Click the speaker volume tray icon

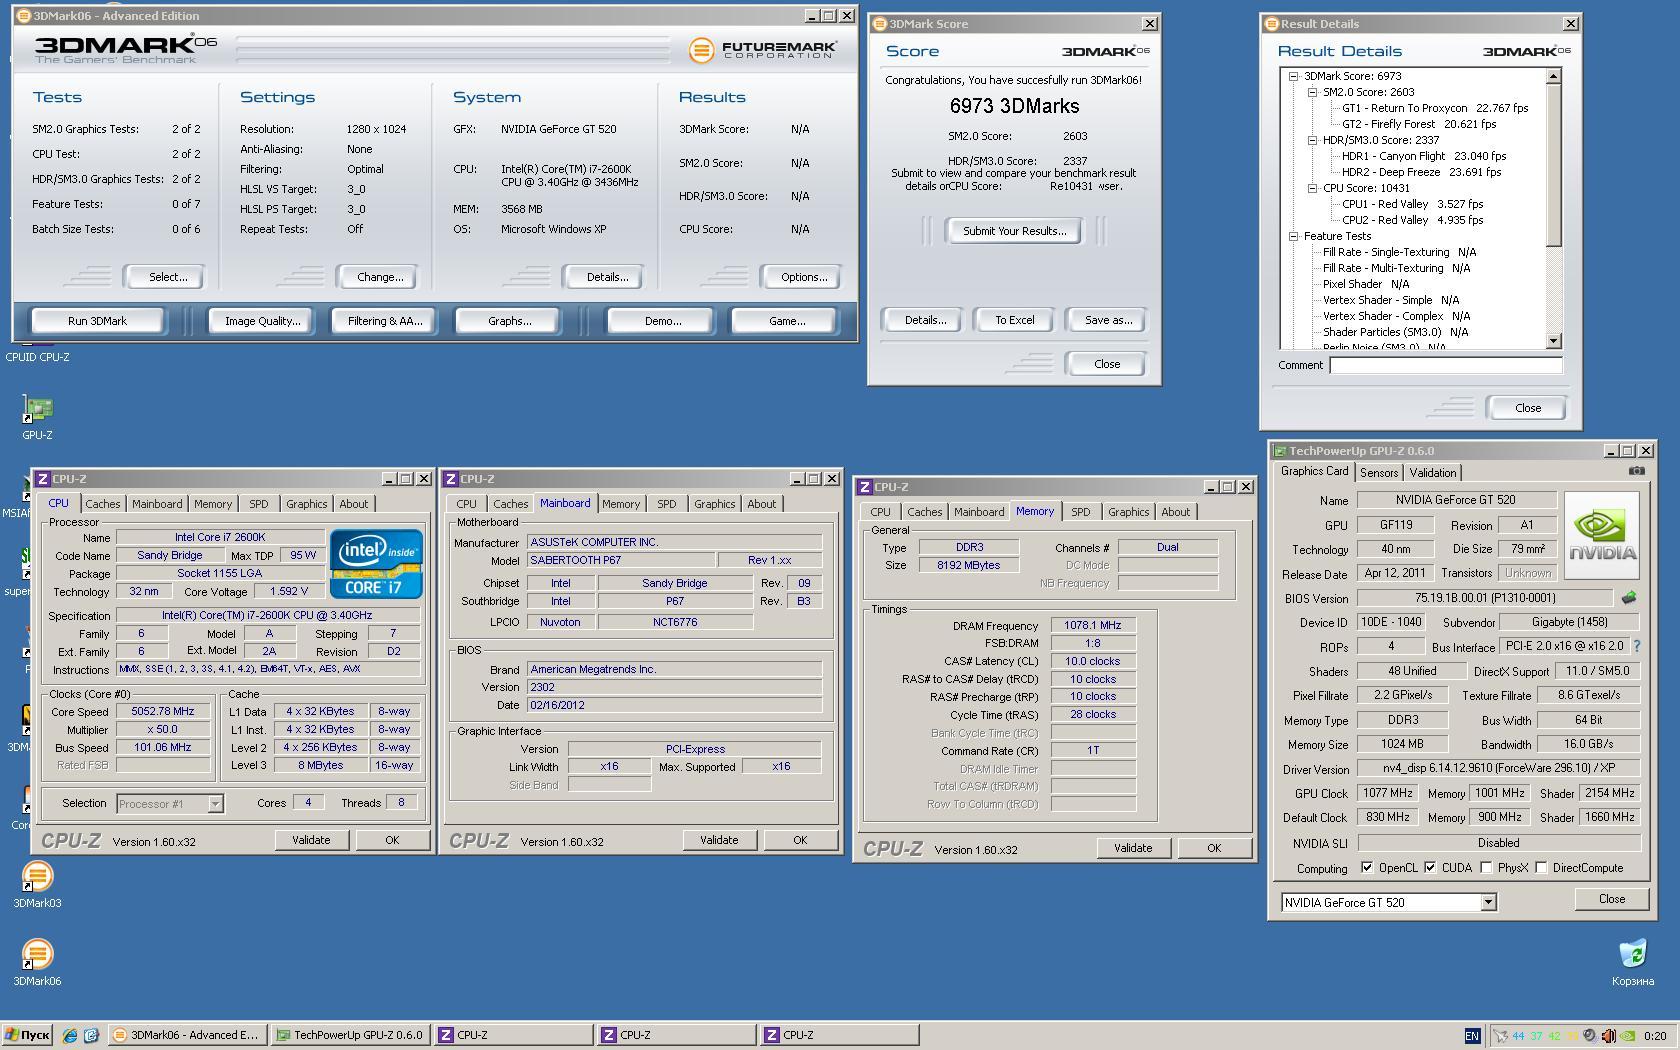[x=1608, y=1036]
